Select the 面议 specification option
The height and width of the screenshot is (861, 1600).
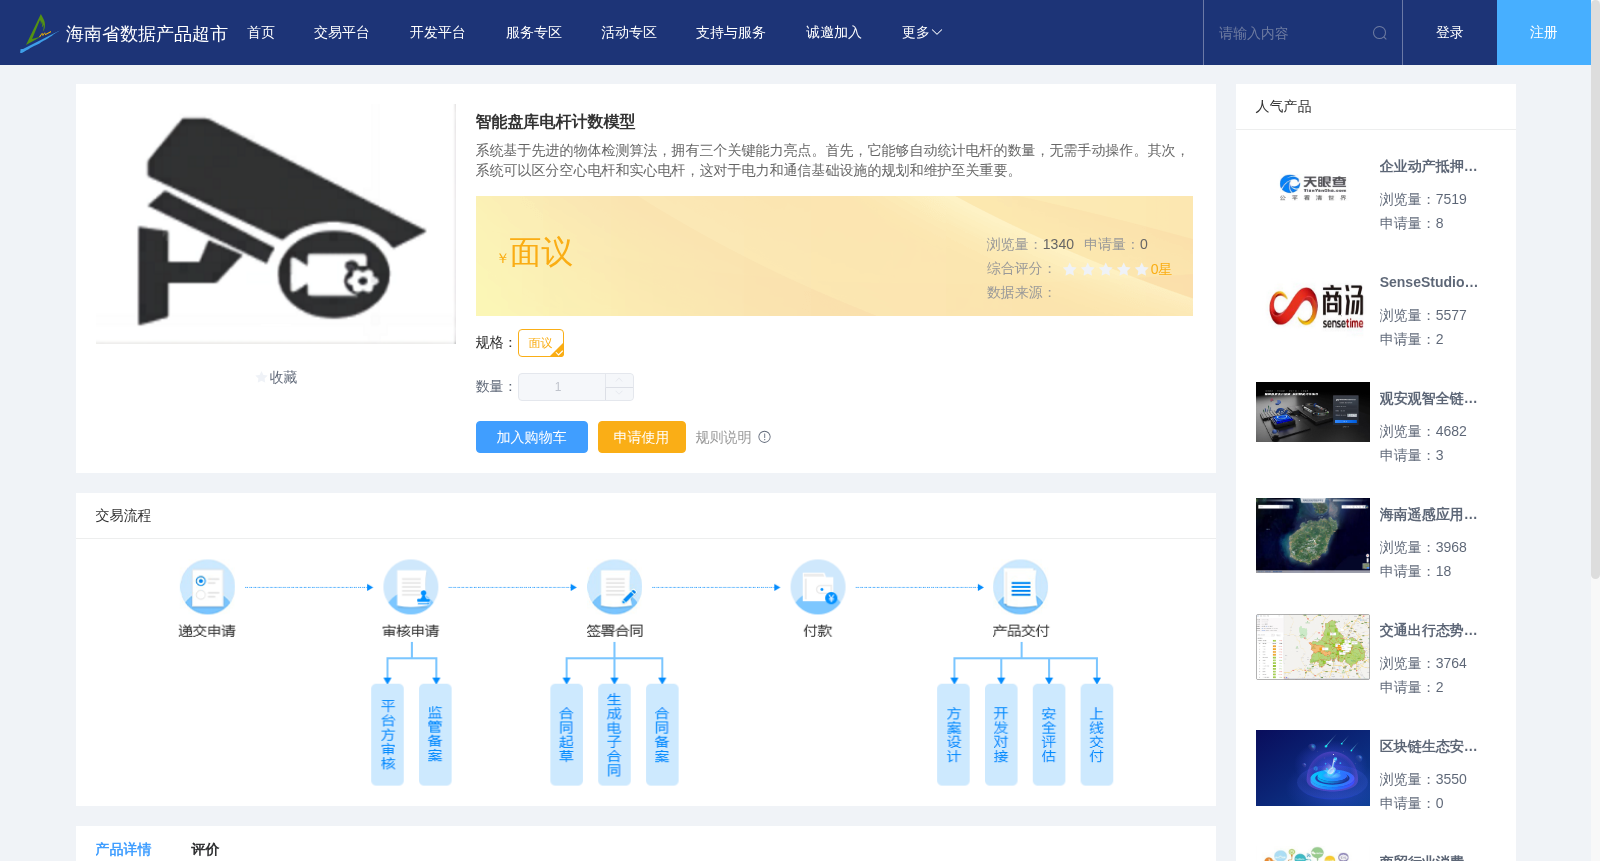pyautogui.click(x=541, y=343)
